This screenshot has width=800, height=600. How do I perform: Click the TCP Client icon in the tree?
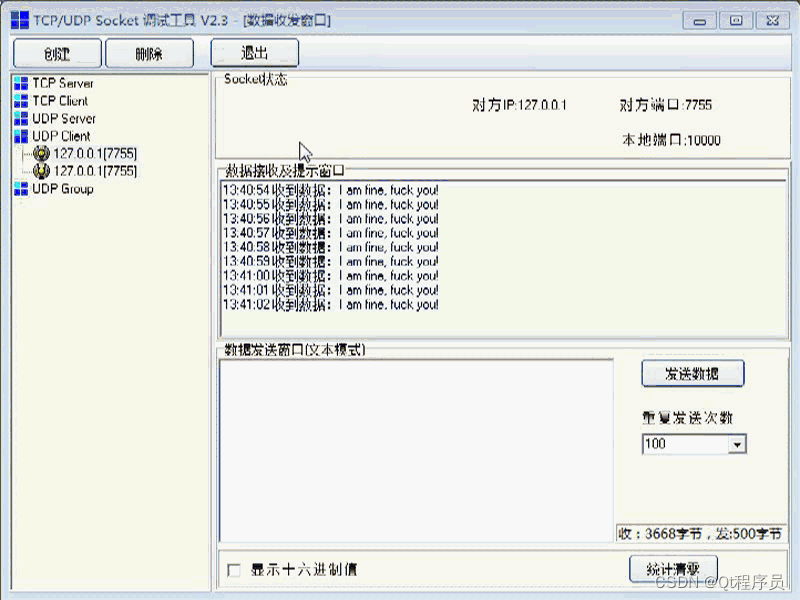(22, 101)
